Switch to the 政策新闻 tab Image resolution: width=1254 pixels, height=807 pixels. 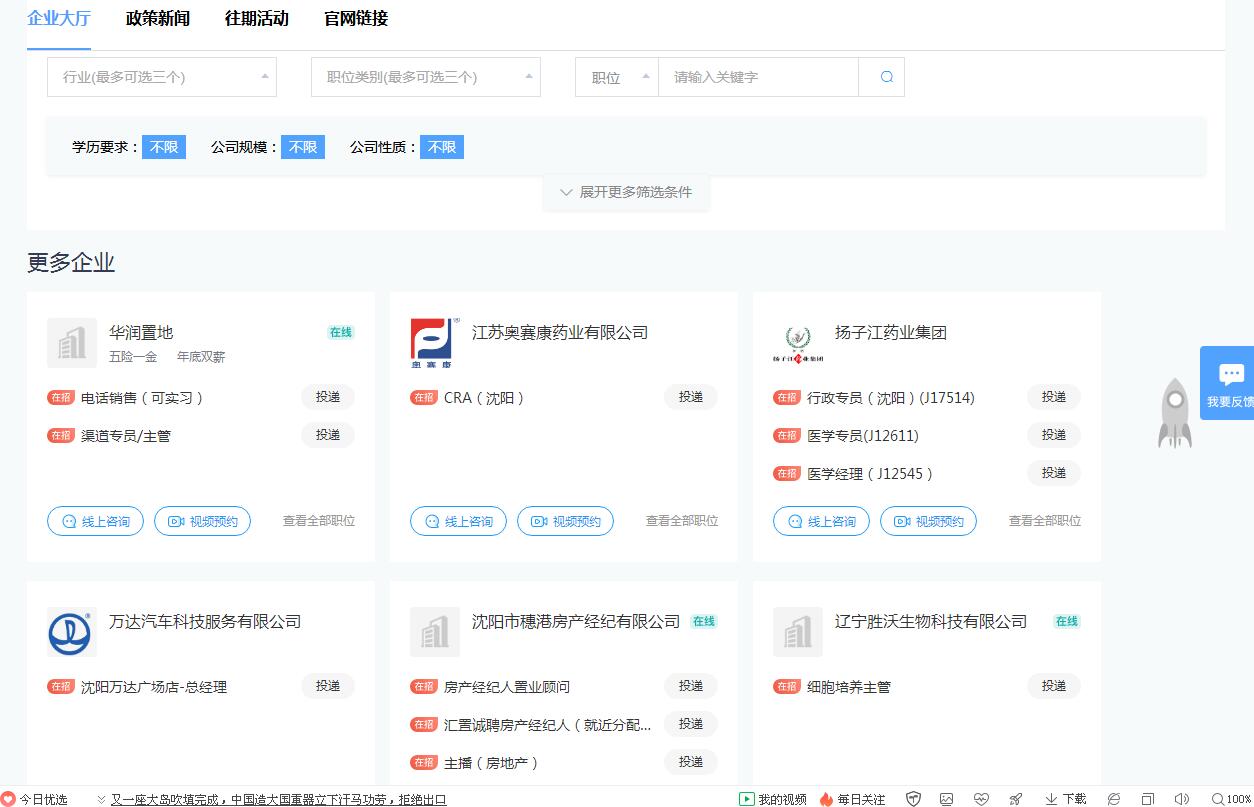point(158,18)
